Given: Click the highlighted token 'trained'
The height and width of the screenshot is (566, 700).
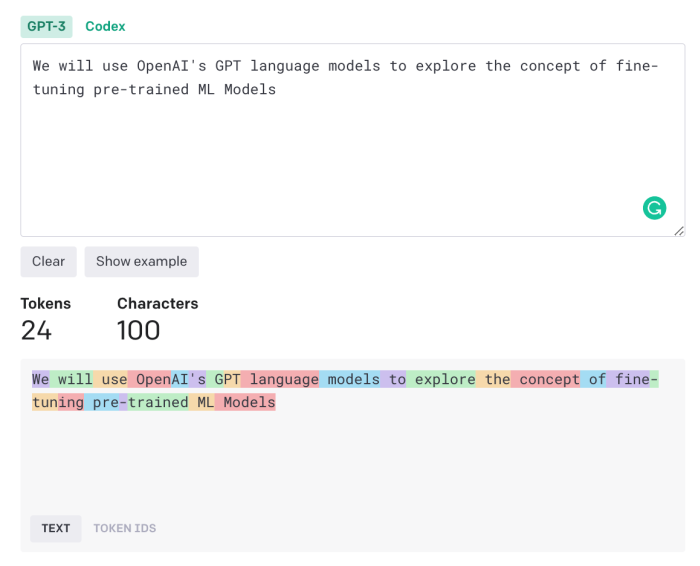Looking at the screenshot, I should (x=158, y=403).
